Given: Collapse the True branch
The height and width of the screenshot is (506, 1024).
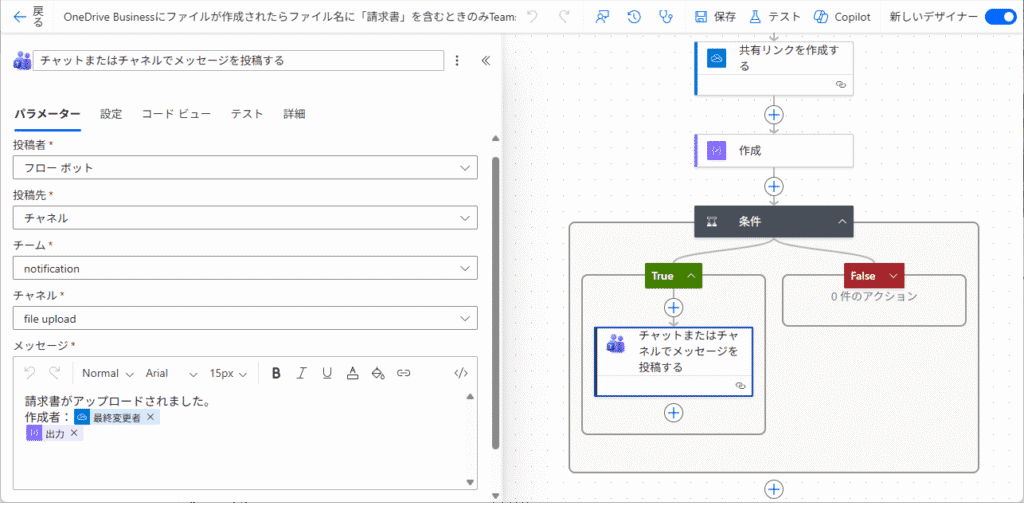Looking at the screenshot, I should coord(691,276).
